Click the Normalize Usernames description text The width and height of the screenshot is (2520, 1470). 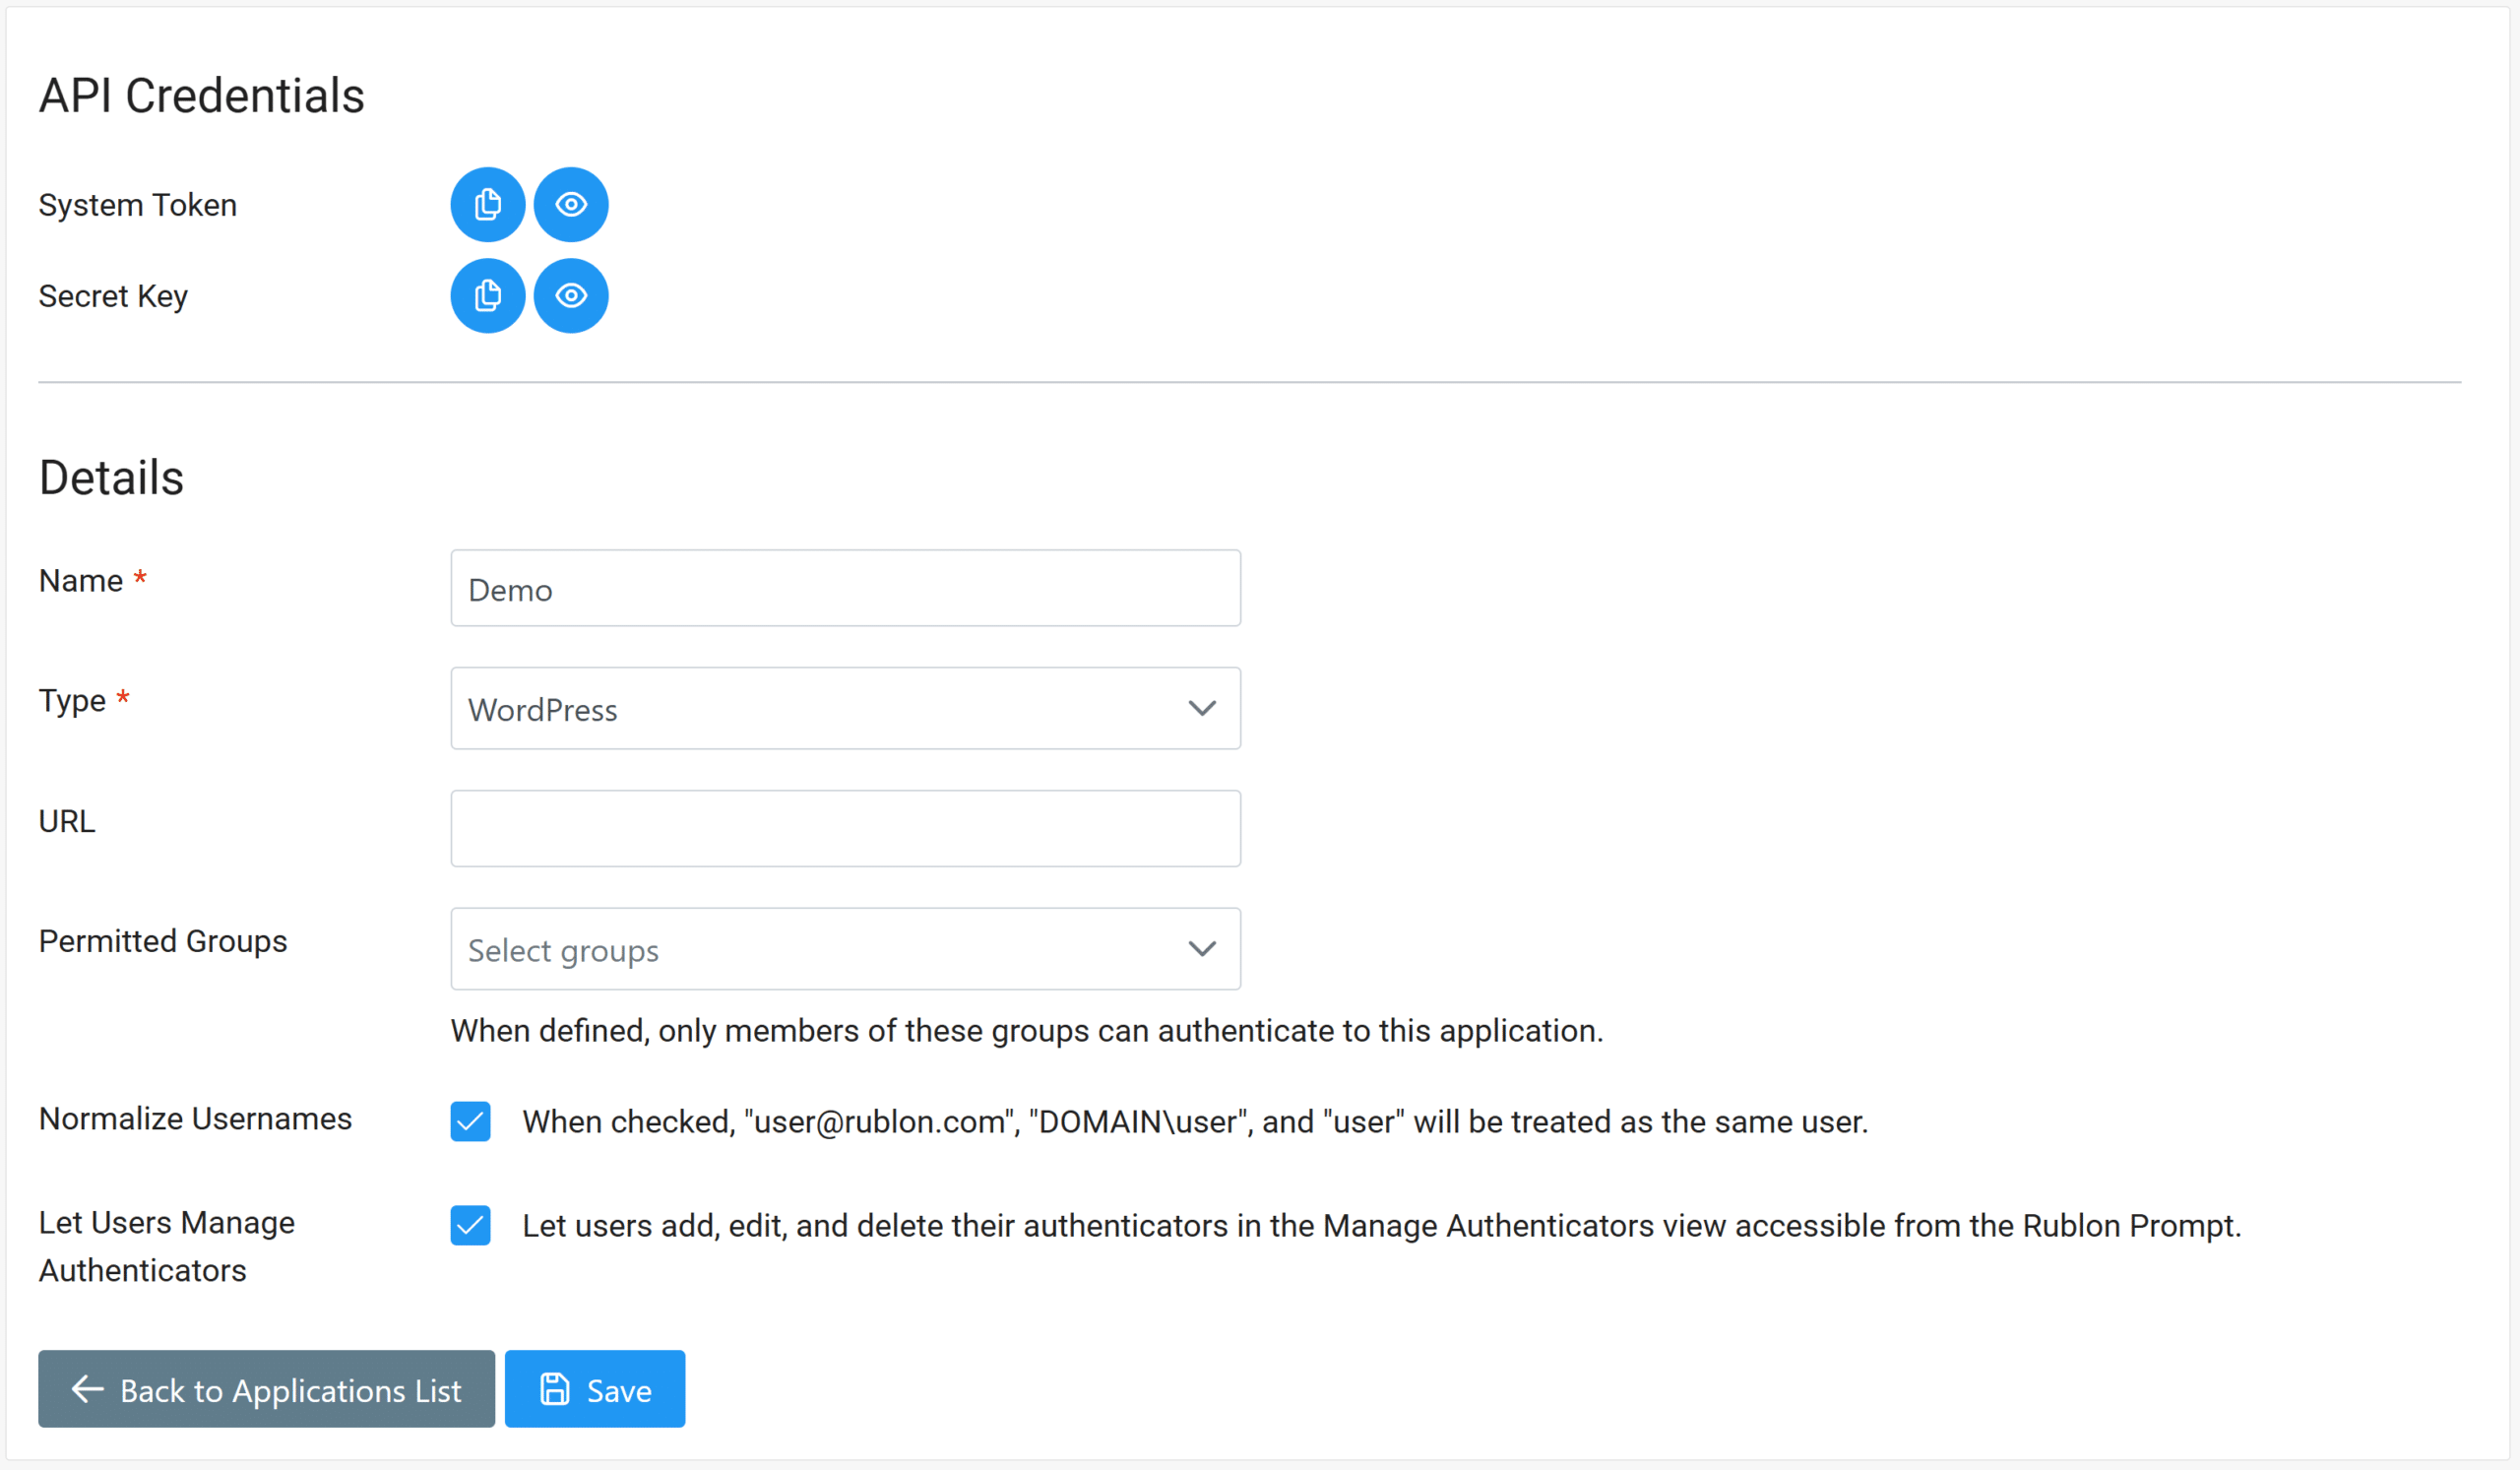point(1195,1122)
